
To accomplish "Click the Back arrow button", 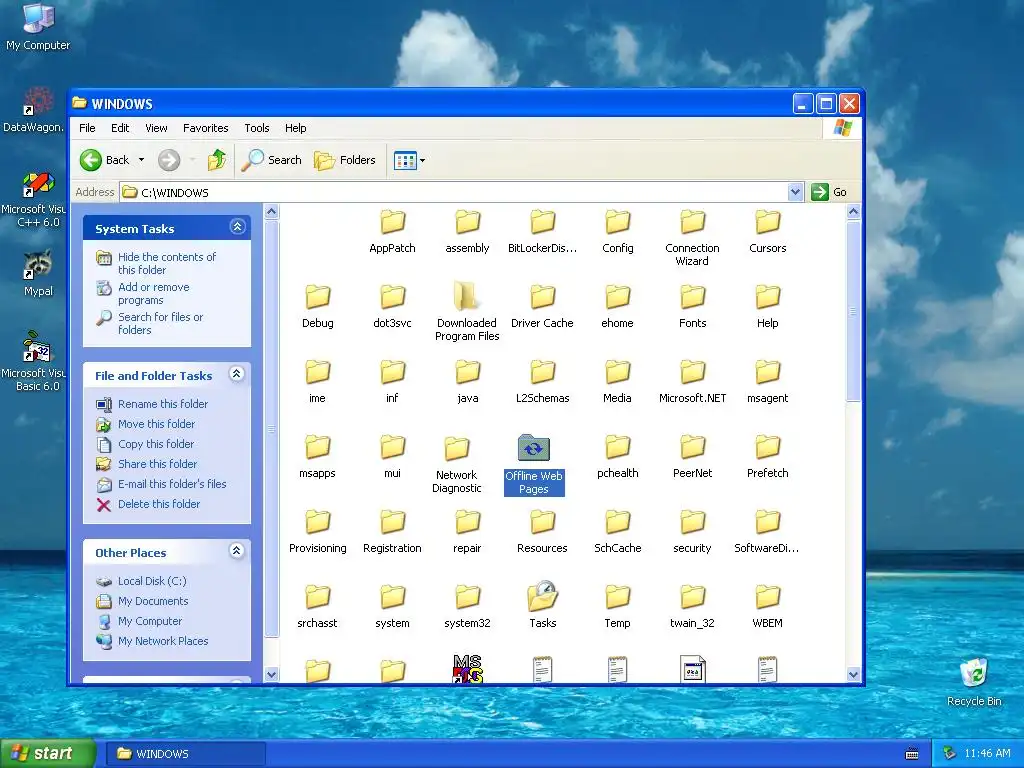I will click(104, 160).
